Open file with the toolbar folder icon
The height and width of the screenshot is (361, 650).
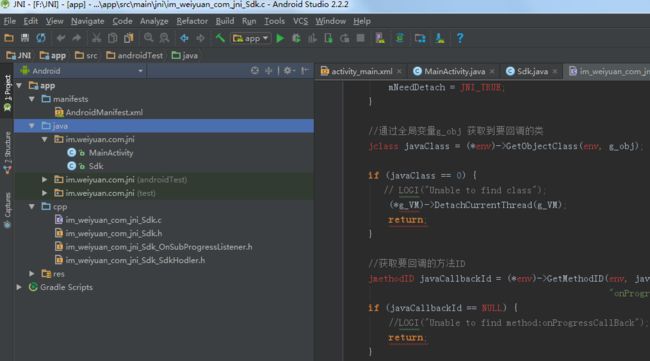9,38
